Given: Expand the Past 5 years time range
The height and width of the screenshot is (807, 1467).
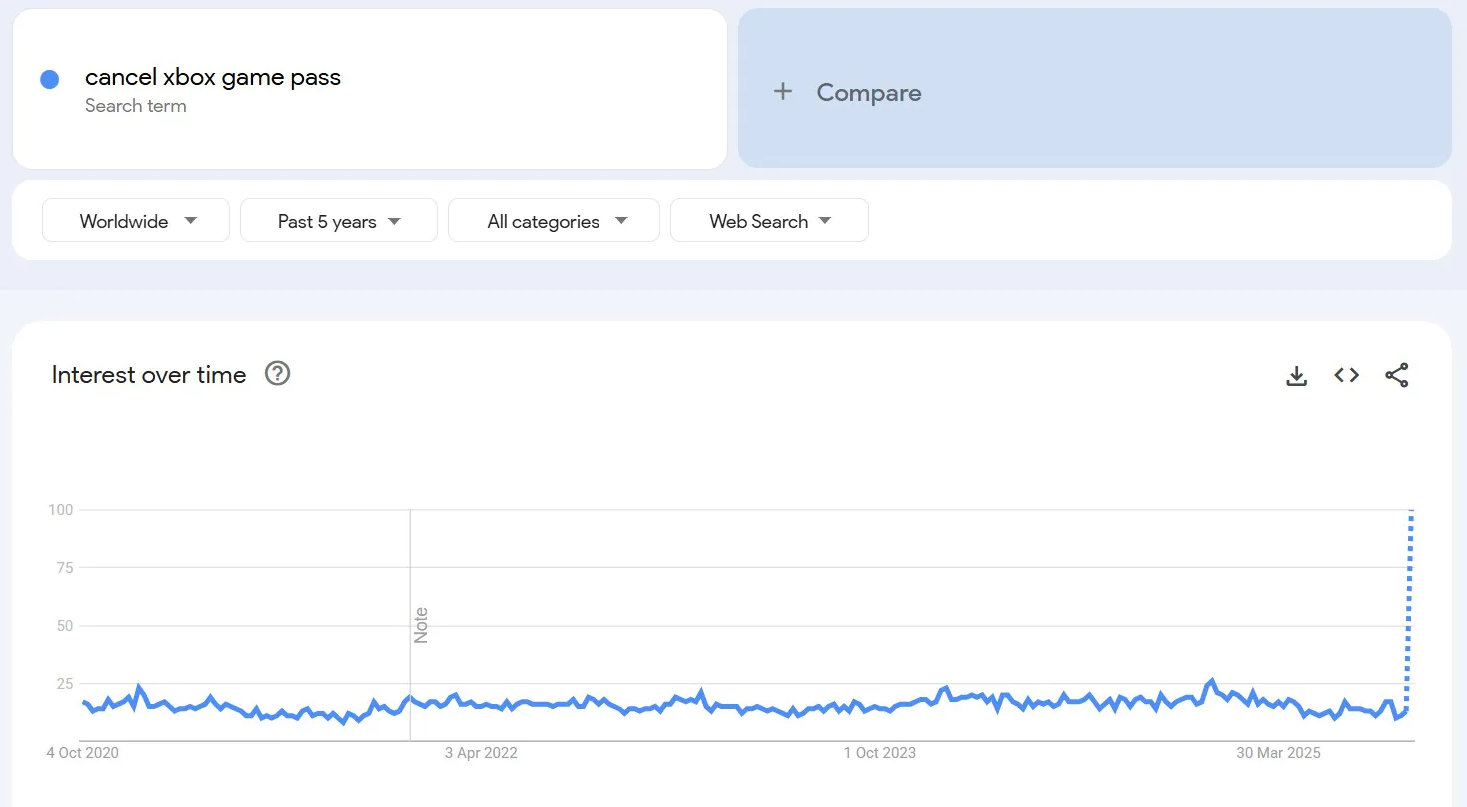Looking at the screenshot, I should click(x=339, y=221).
